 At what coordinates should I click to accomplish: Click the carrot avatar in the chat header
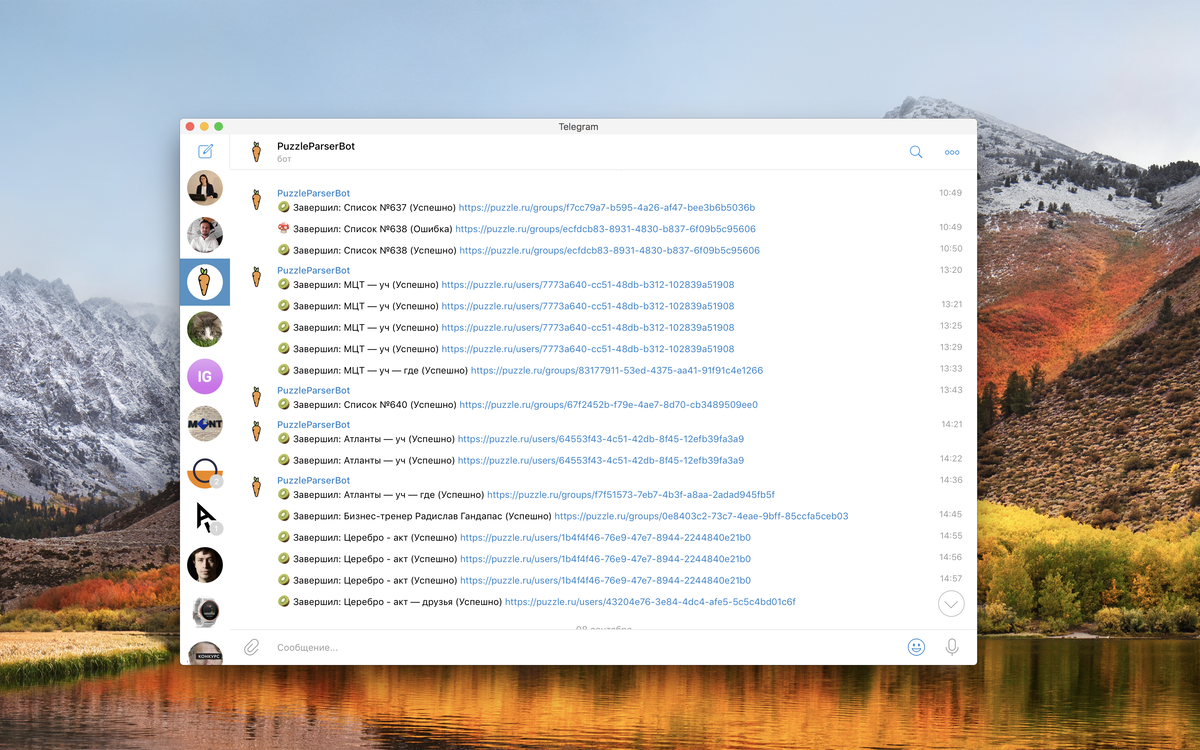pos(257,152)
